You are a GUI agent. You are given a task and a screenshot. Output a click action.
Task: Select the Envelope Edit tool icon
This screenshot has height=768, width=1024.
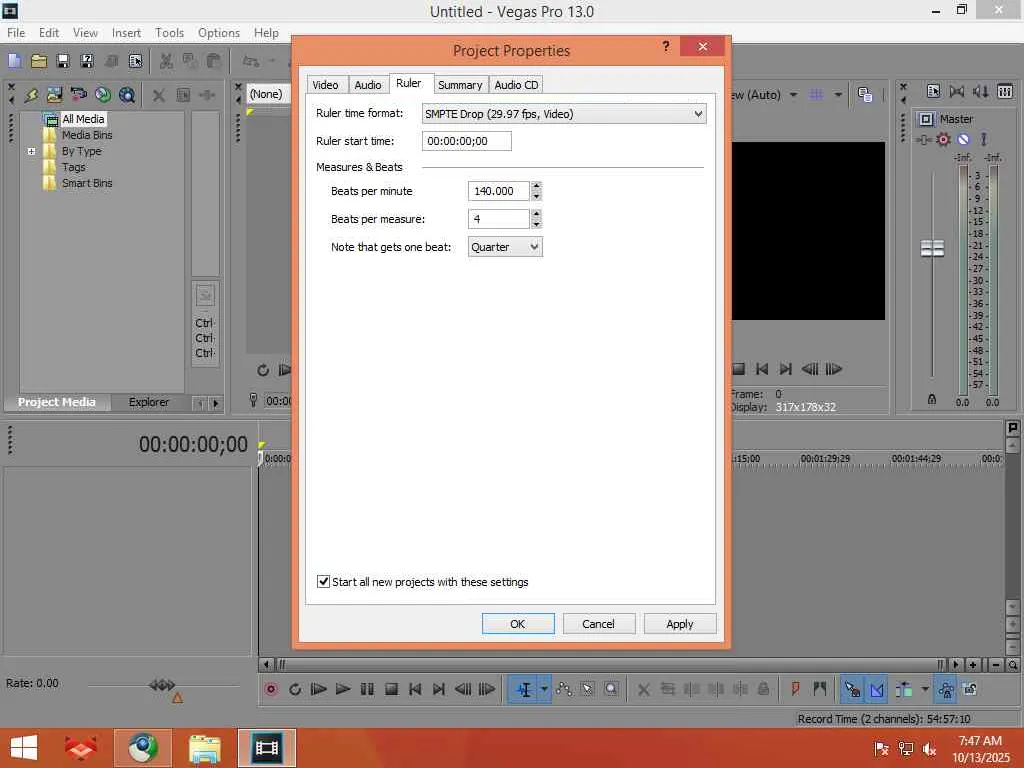point(564,689)
